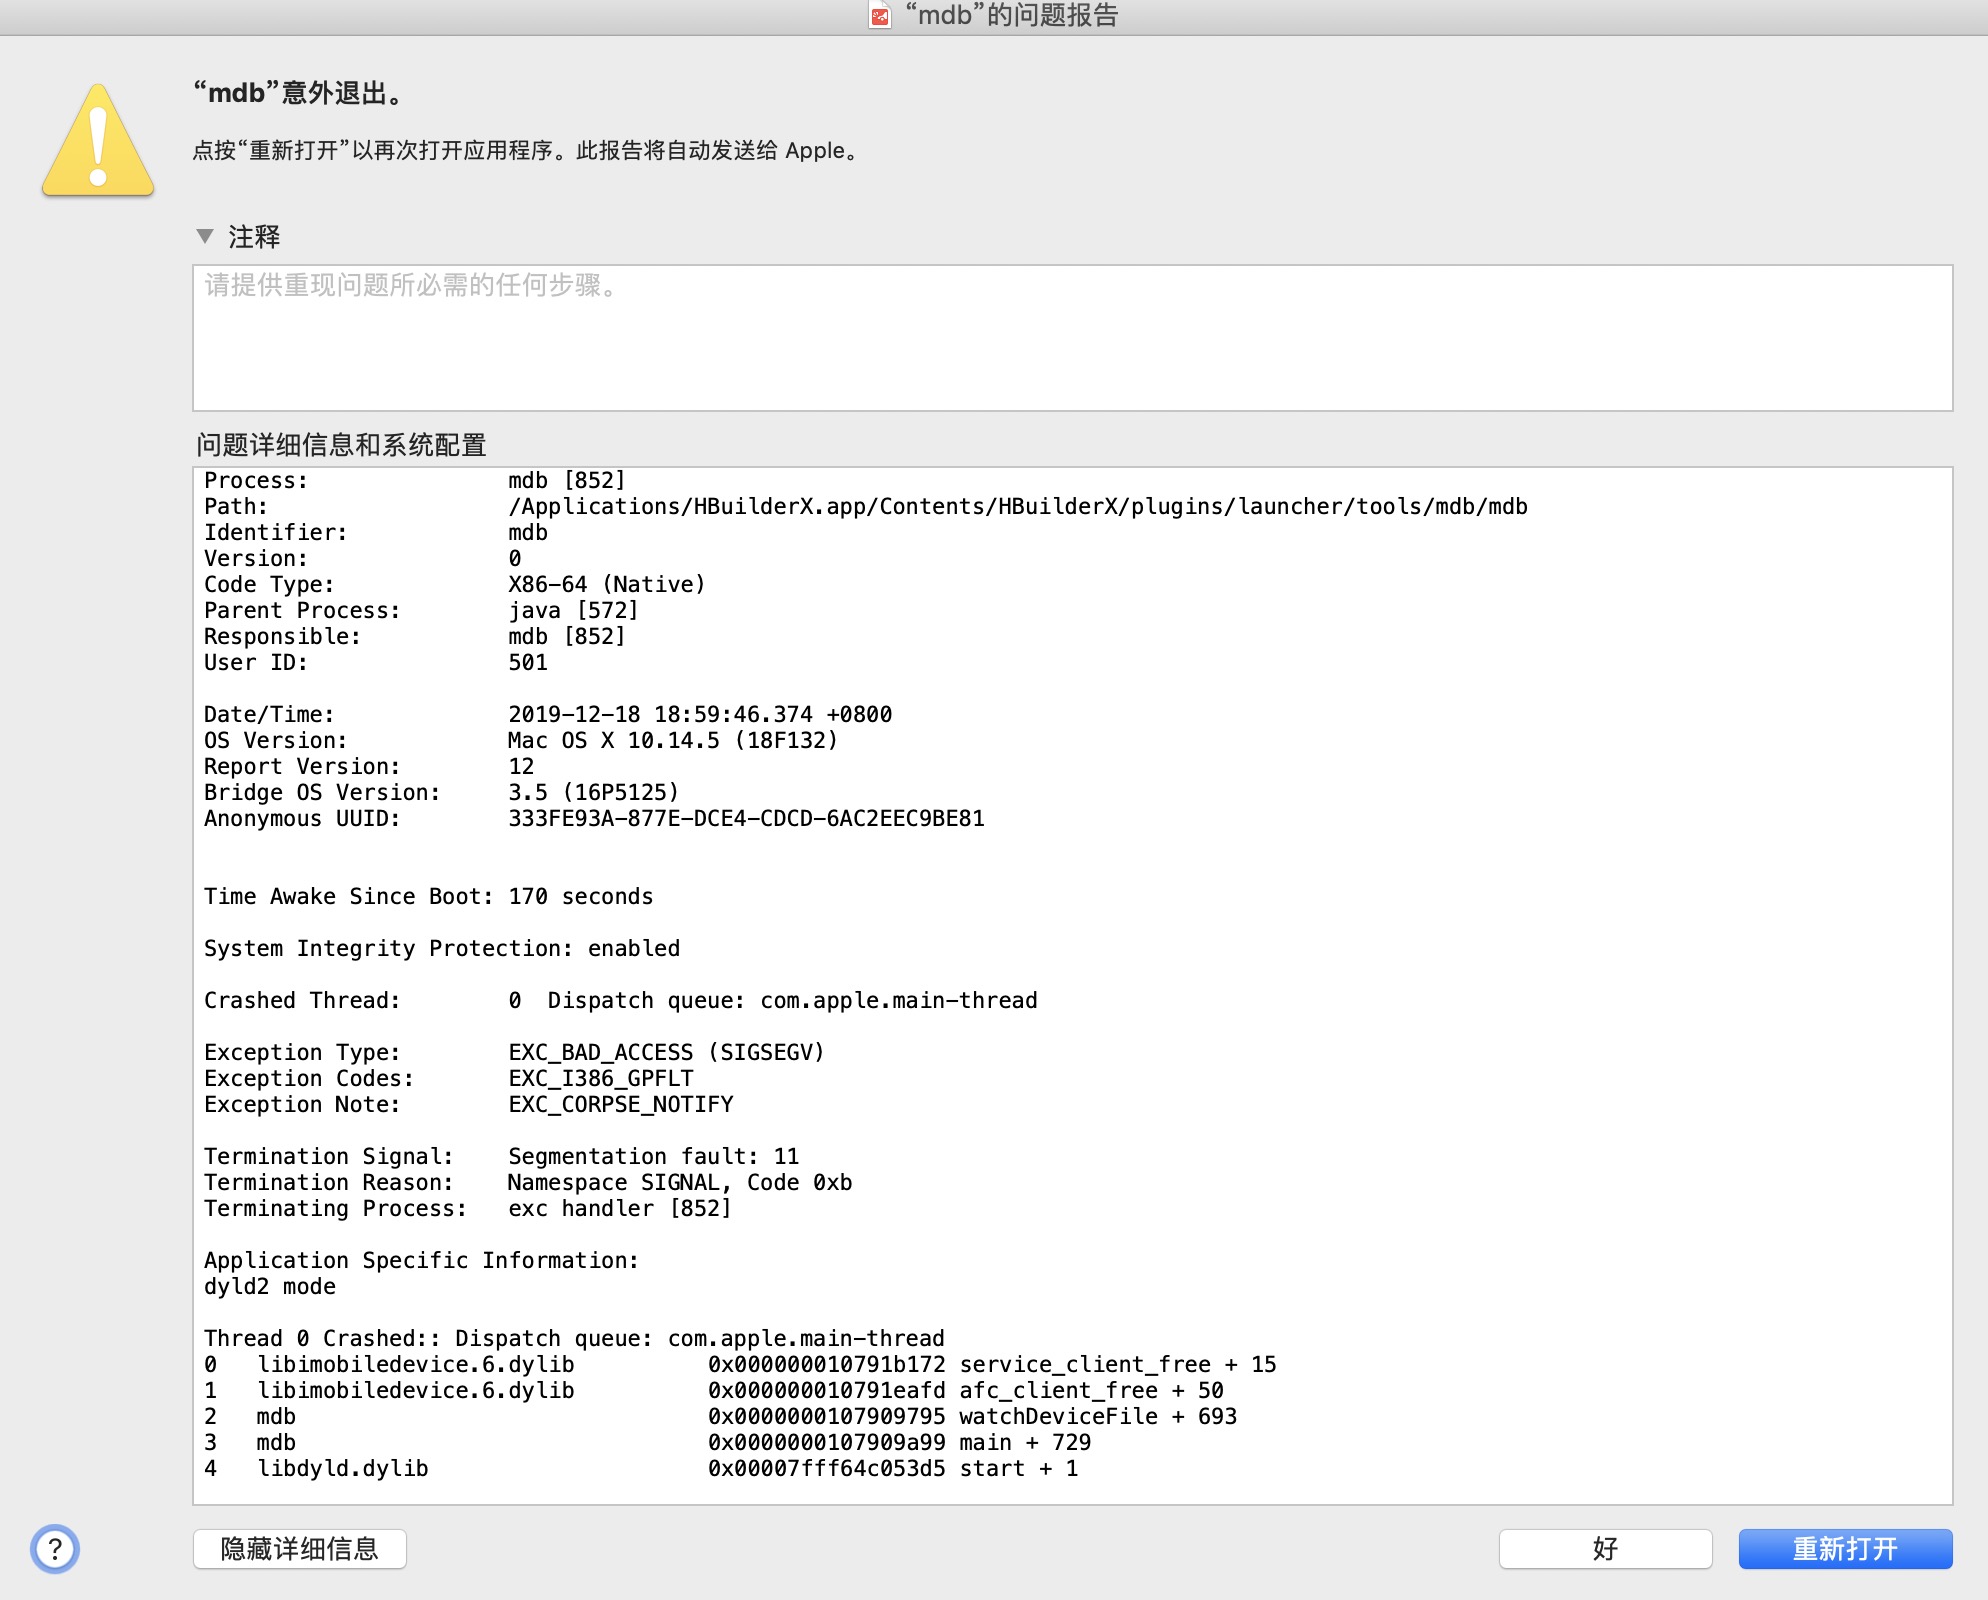
Task: Click the Exception Codes EXC_I386_GPFLT value
Action: pyautogui.click(x=601, y=1079)
